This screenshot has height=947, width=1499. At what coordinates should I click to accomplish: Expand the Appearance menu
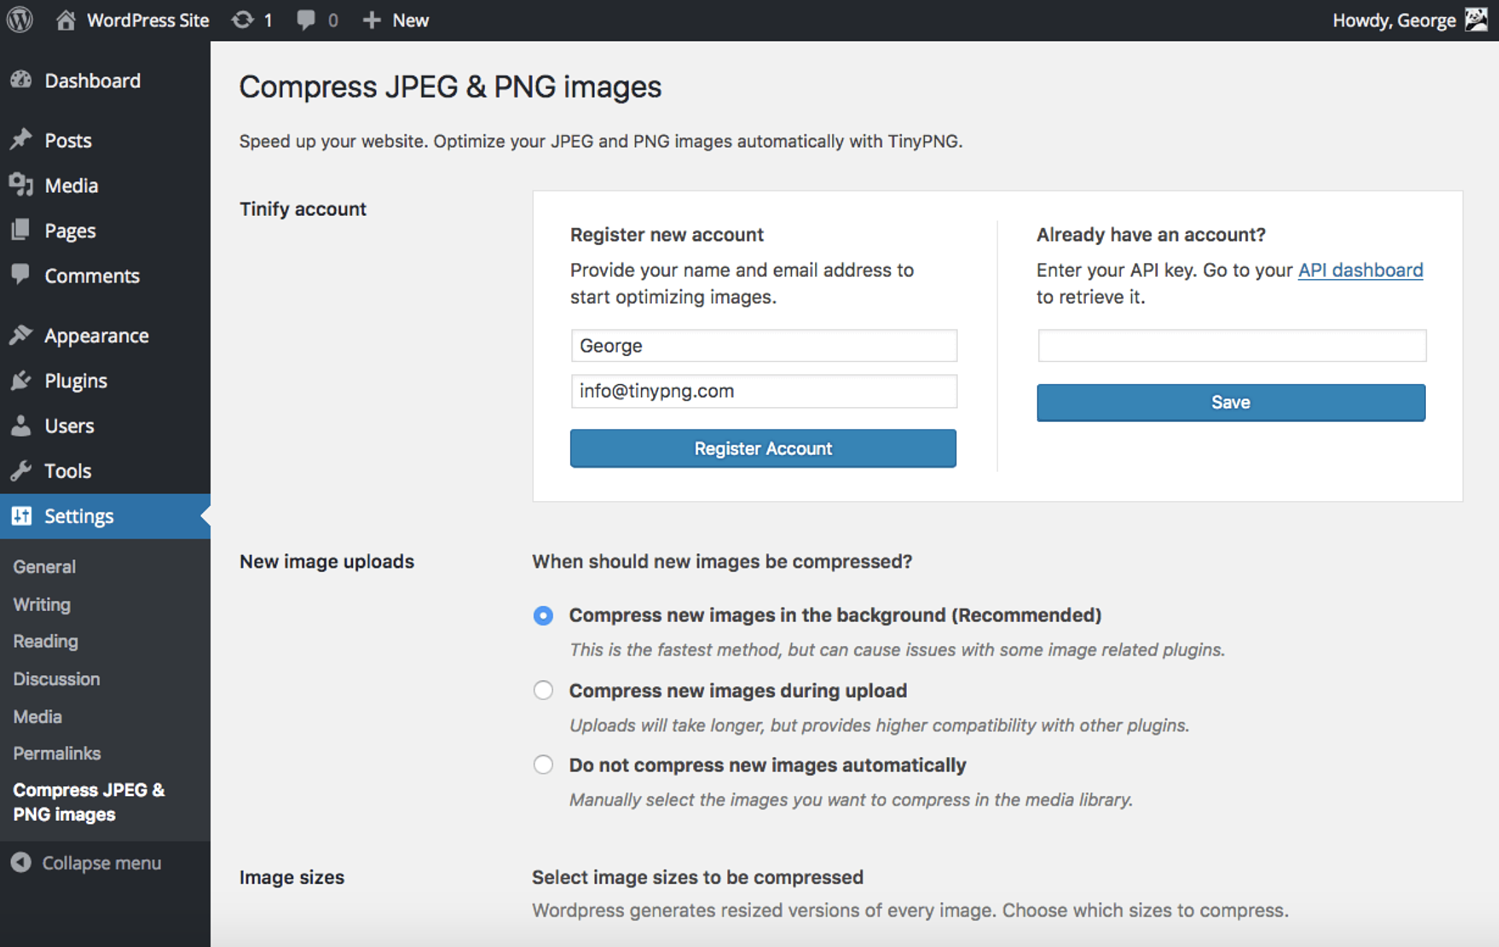tap(96, 336)
